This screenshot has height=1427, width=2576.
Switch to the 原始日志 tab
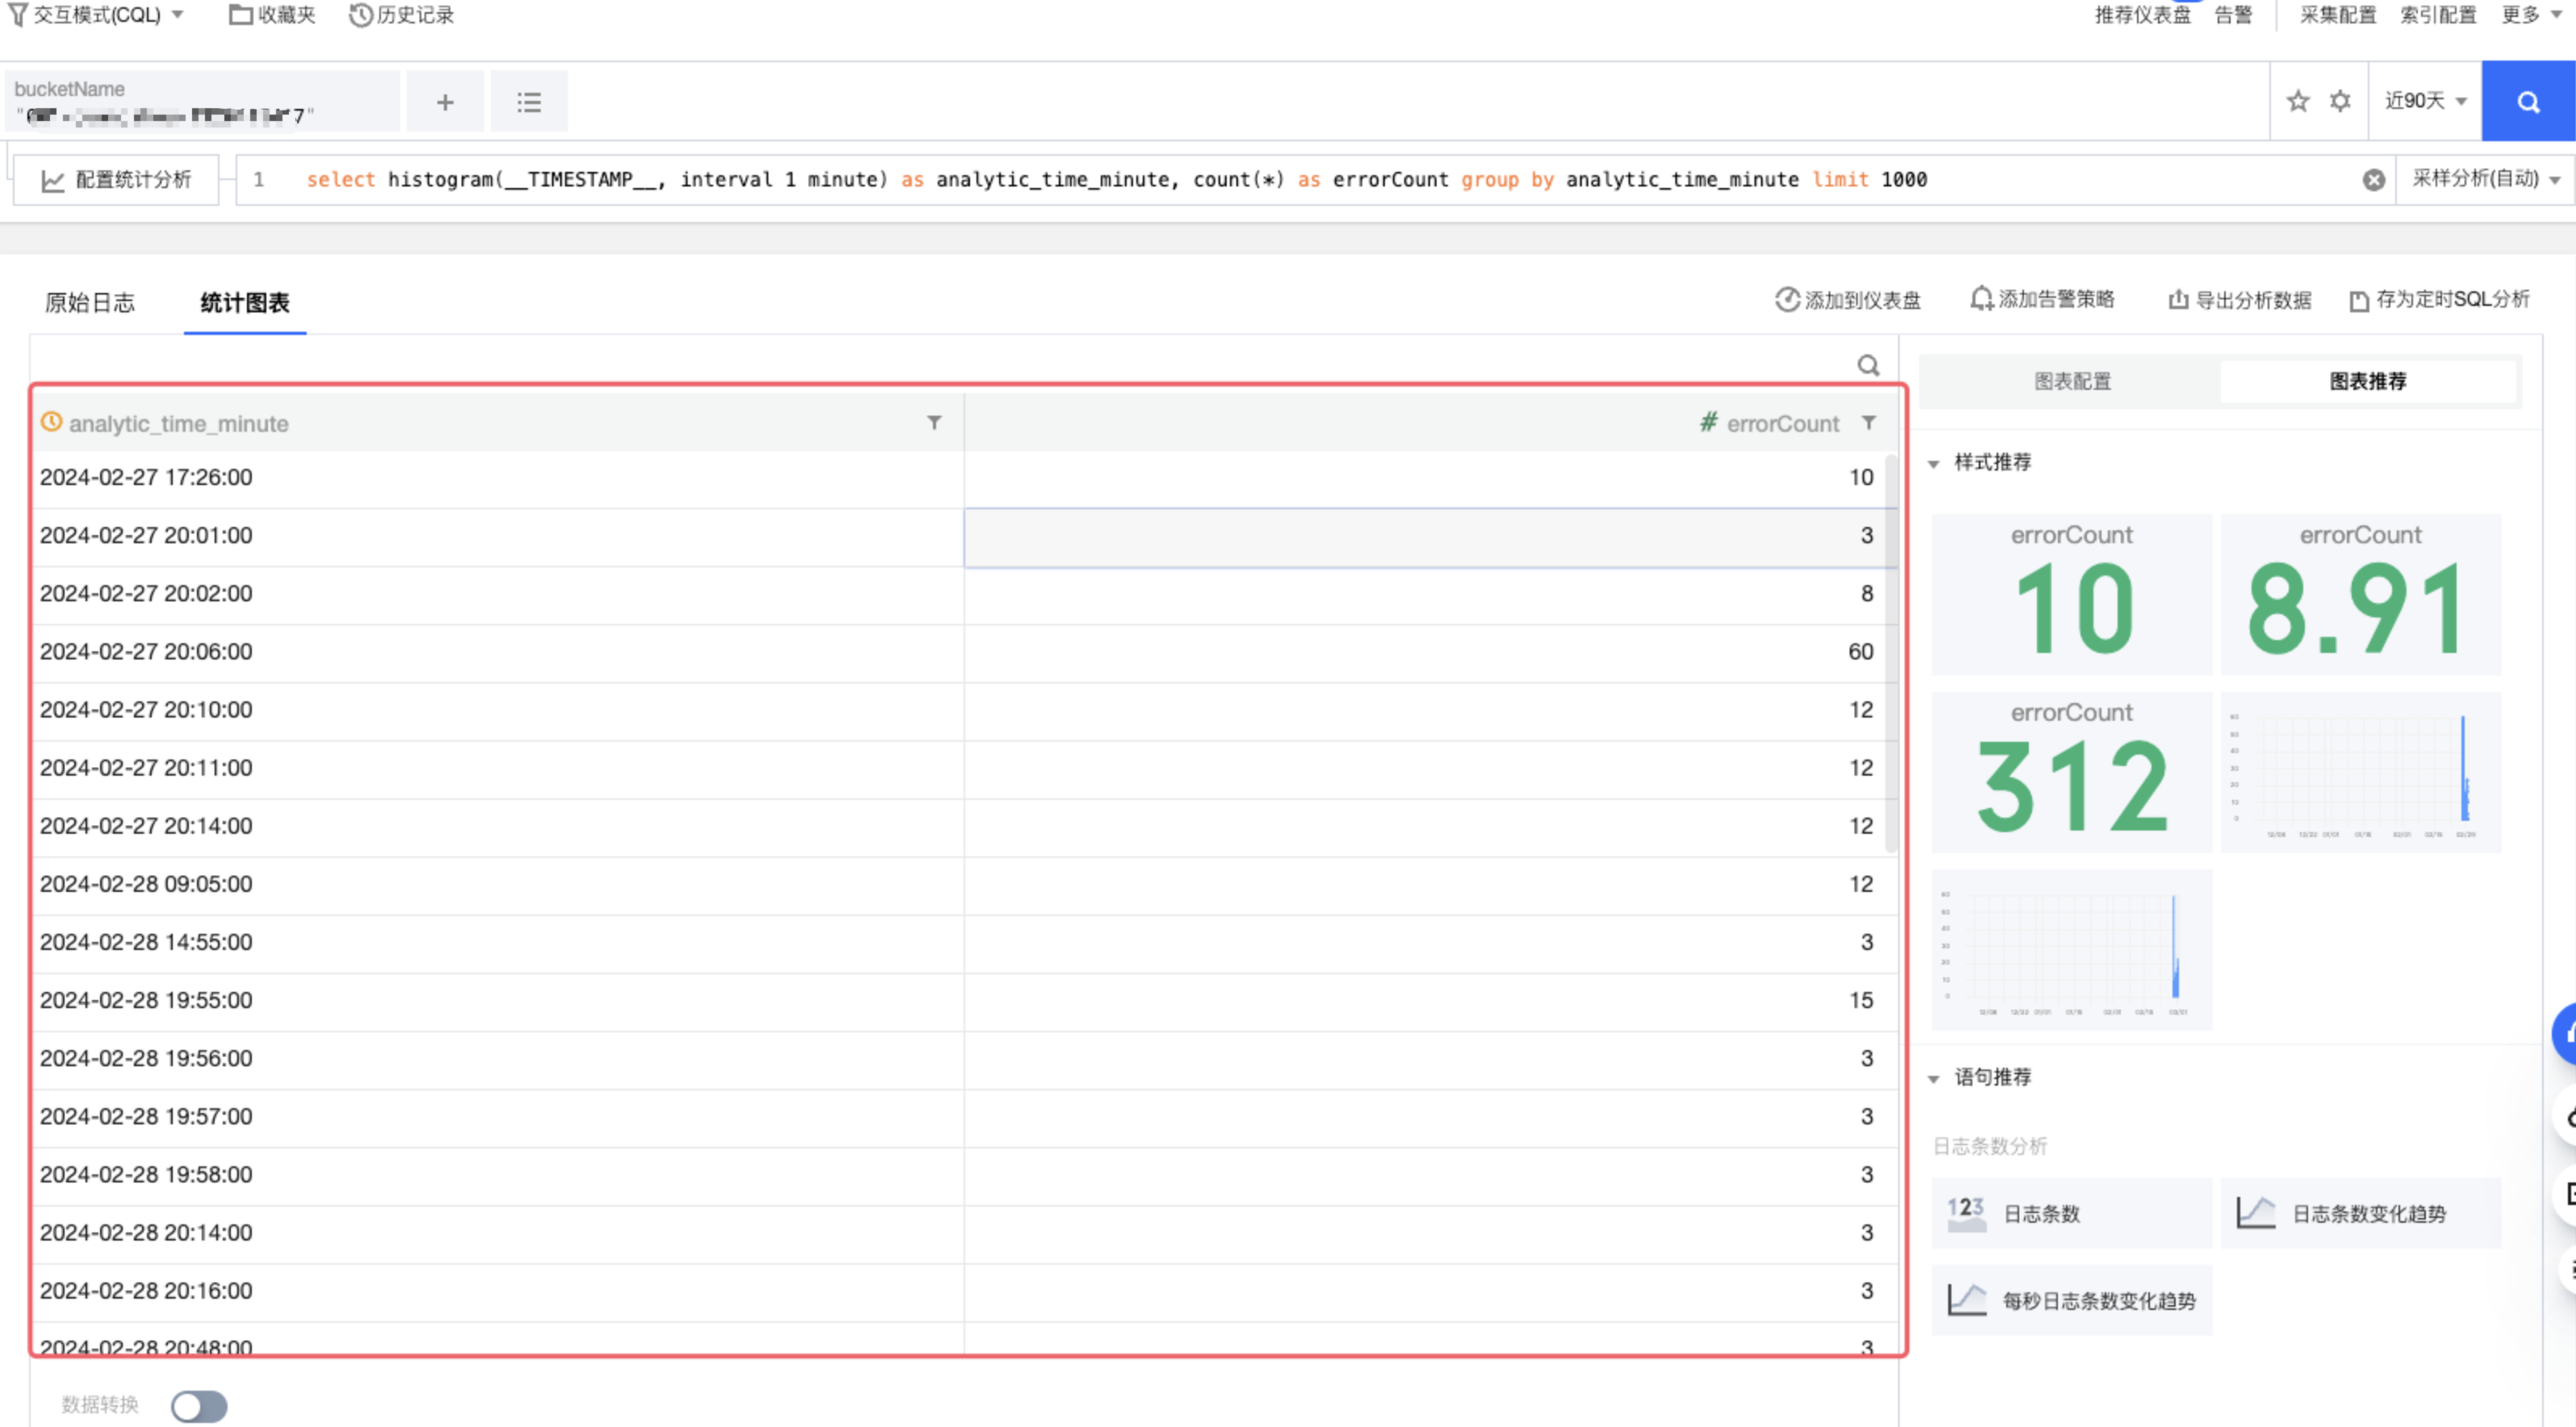pos(89,303)
